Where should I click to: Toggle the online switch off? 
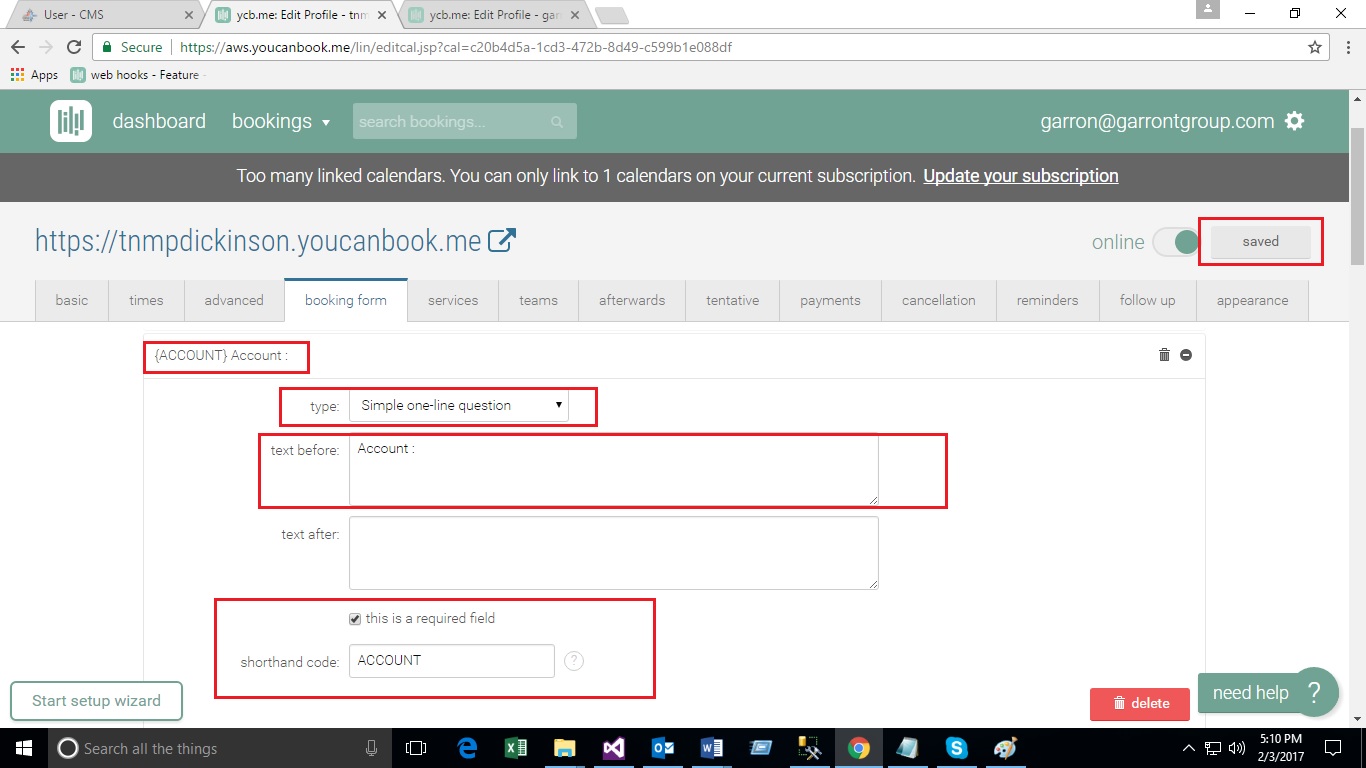pos(1176,242)
